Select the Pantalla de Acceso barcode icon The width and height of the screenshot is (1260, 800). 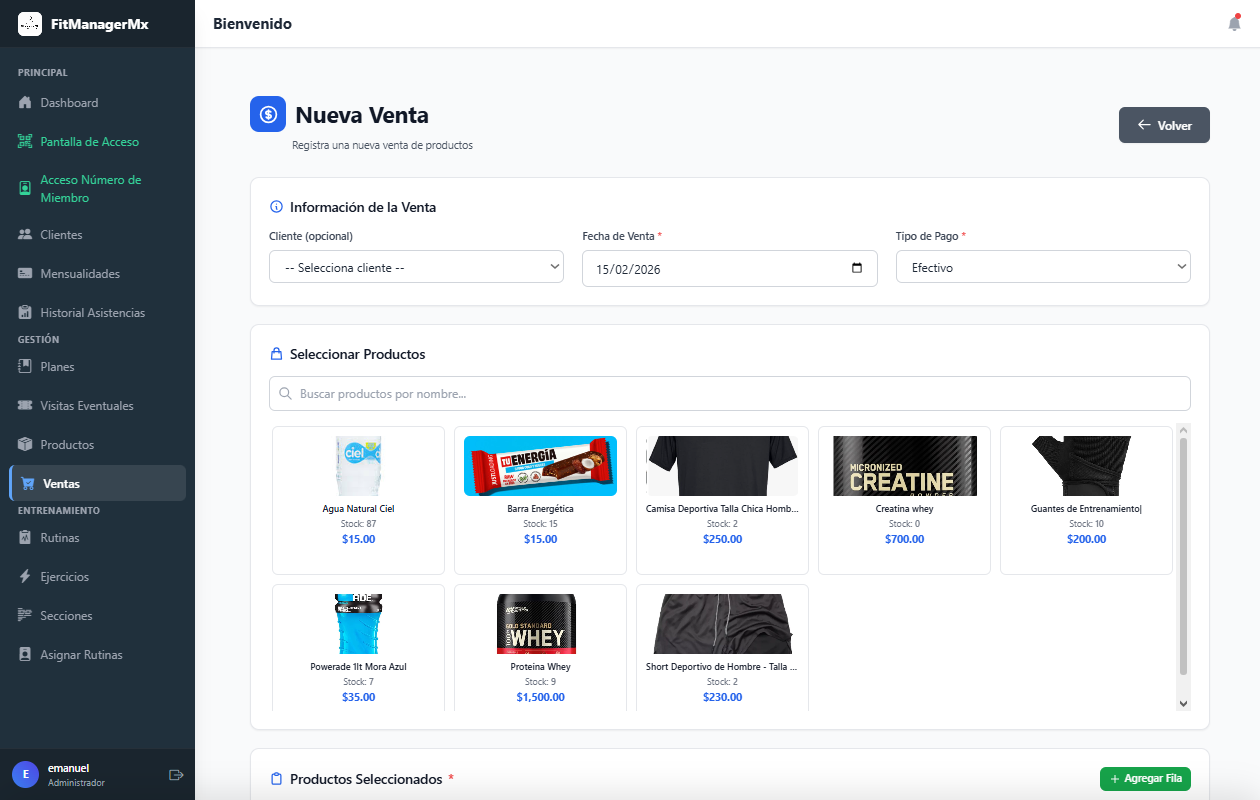25,141
